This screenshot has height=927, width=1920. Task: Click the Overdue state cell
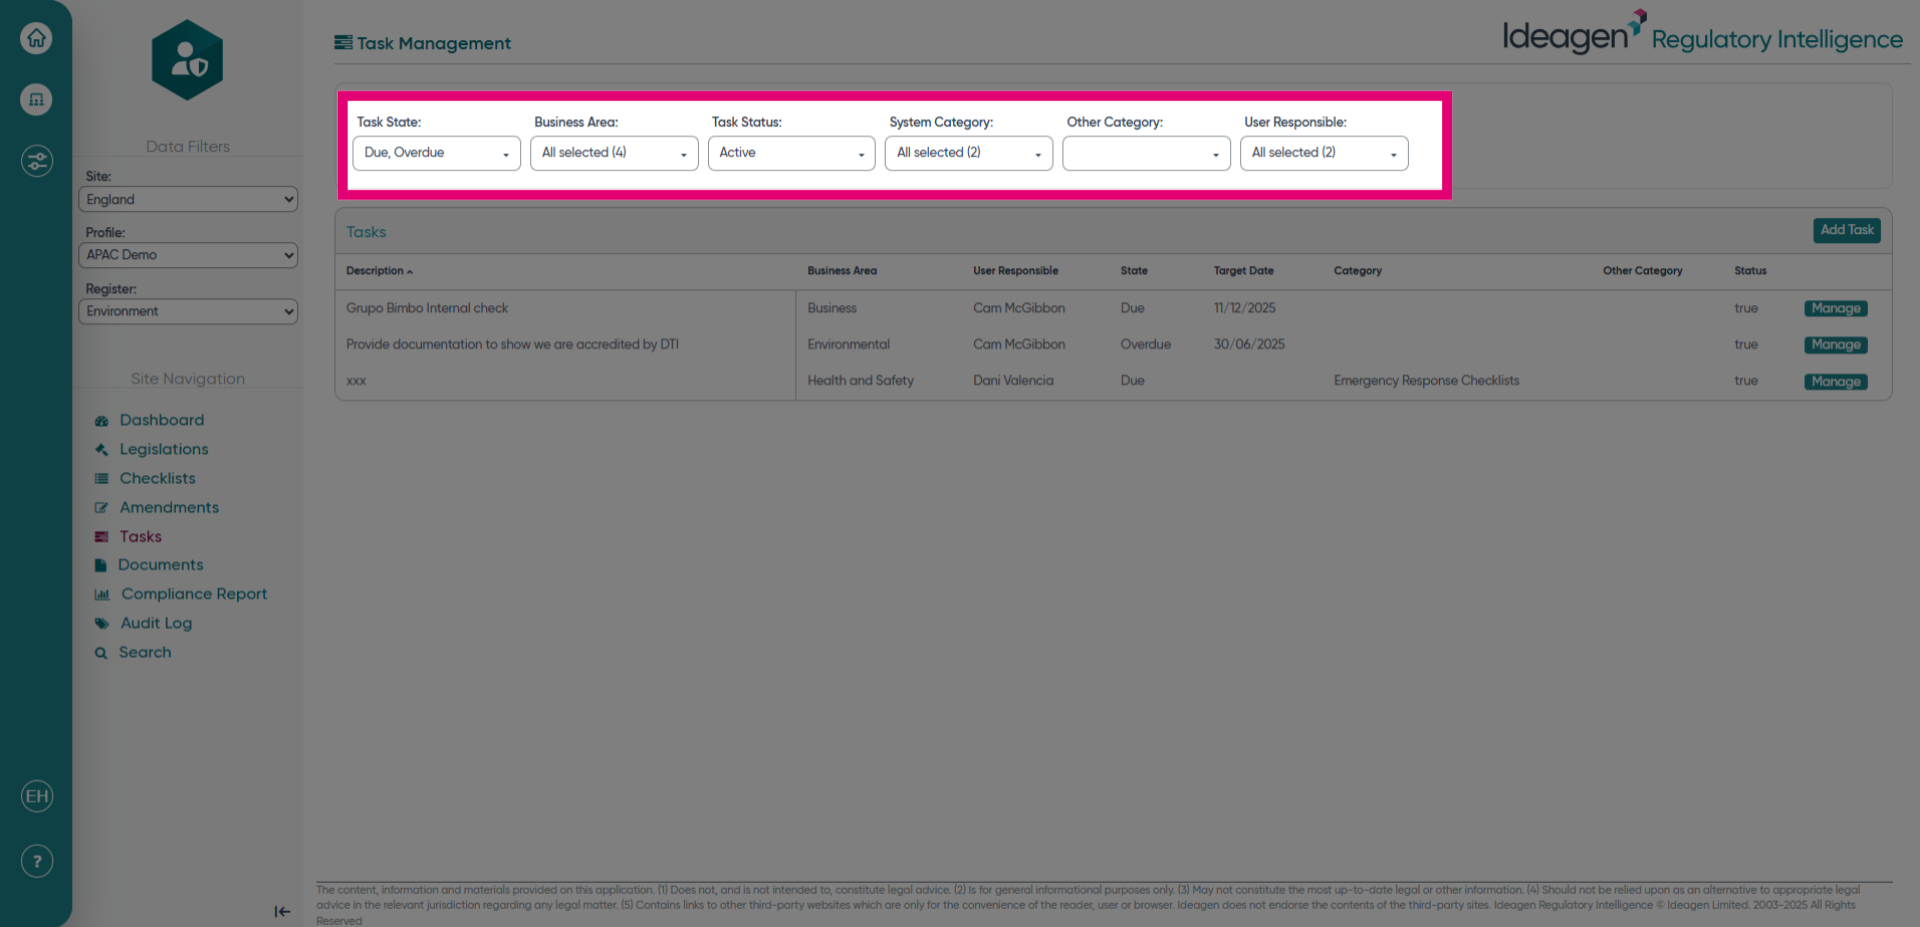[1145, 344]
